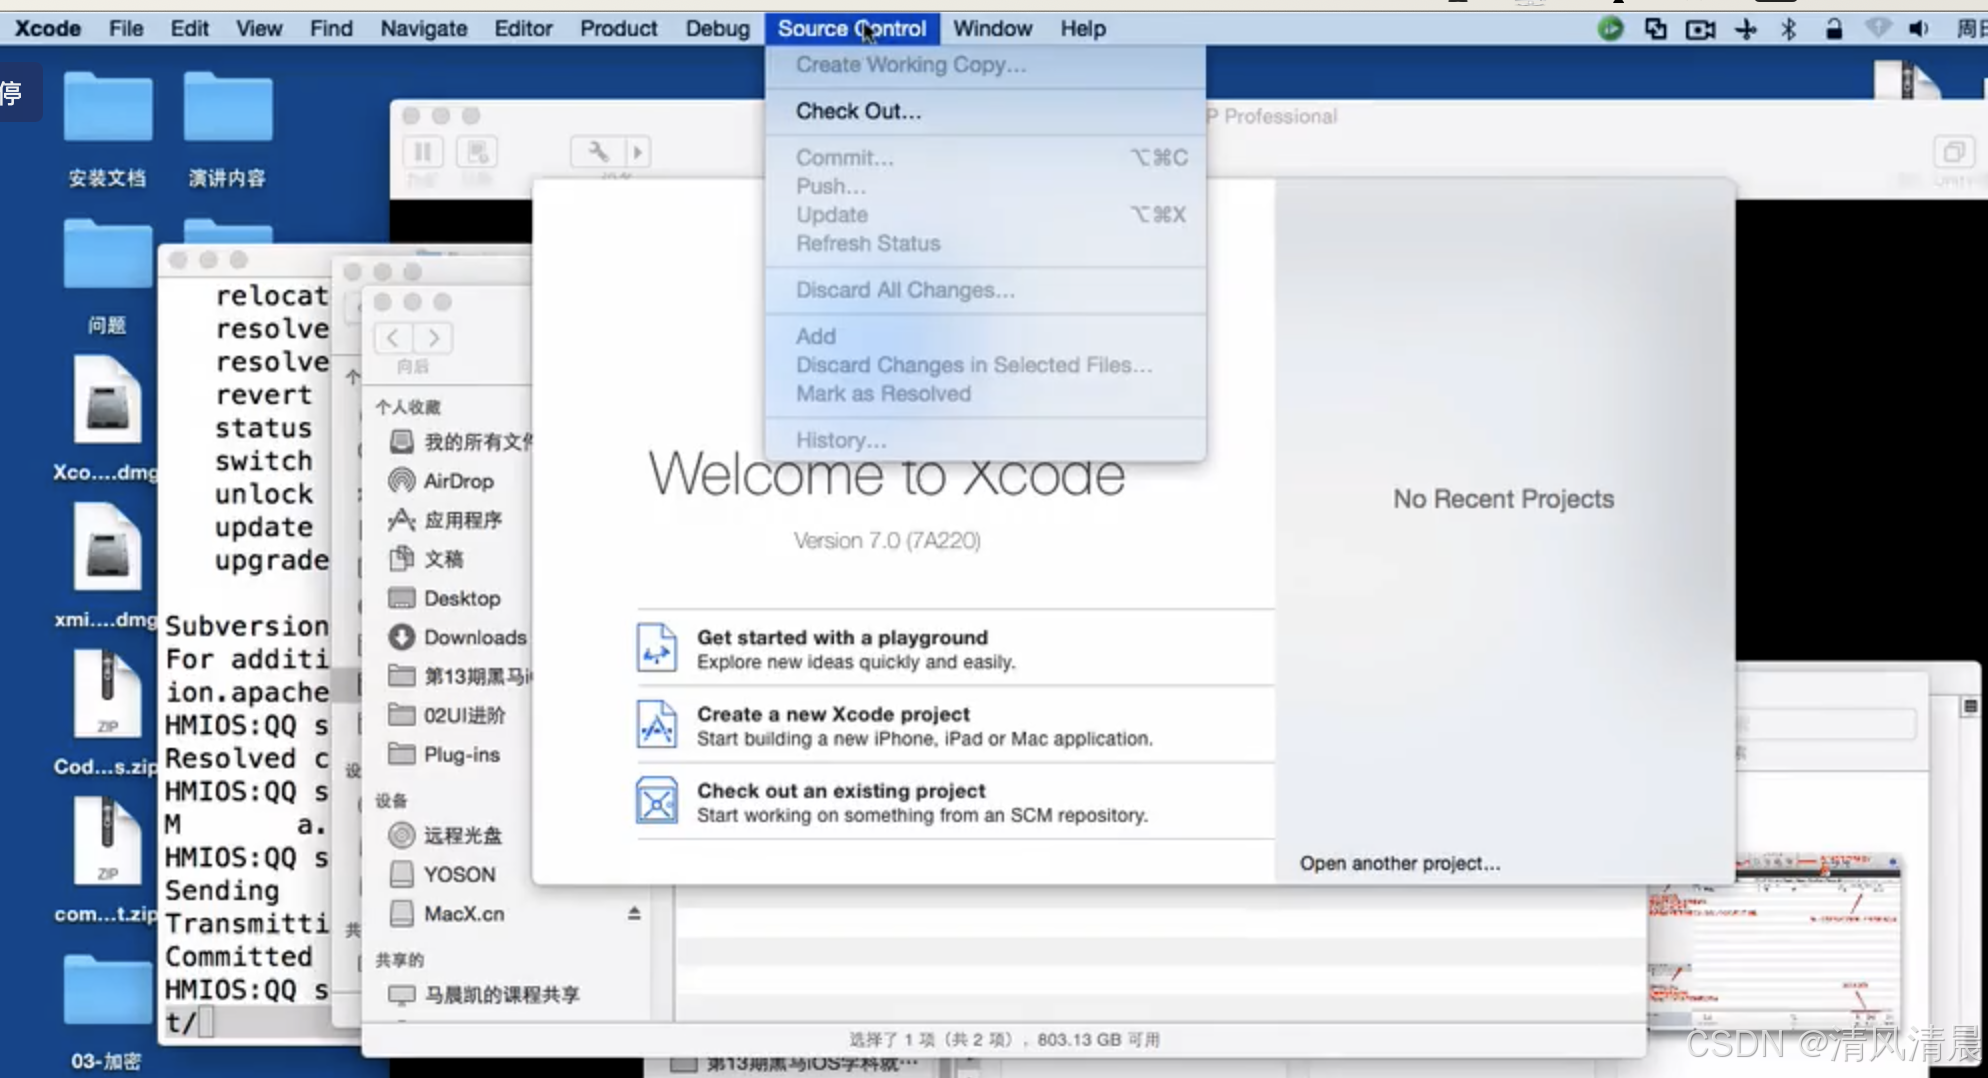Open the File menu
This screenshot has width=1988, height=1078.
pos(126,28)
